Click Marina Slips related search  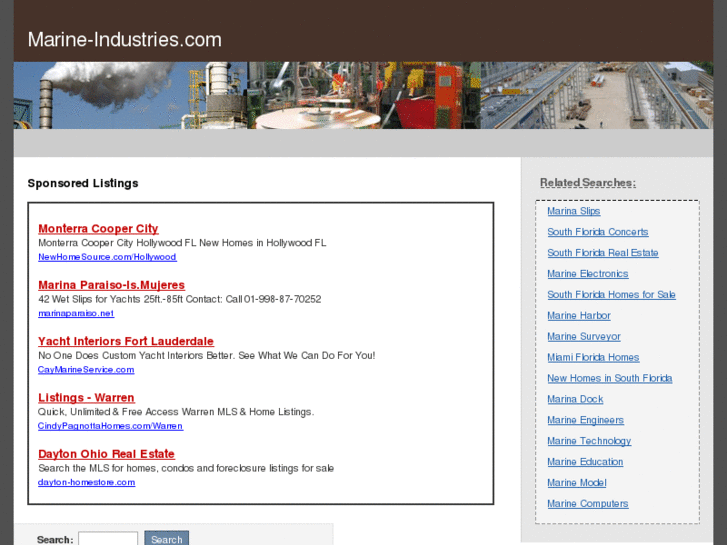[x=574, y=211]
